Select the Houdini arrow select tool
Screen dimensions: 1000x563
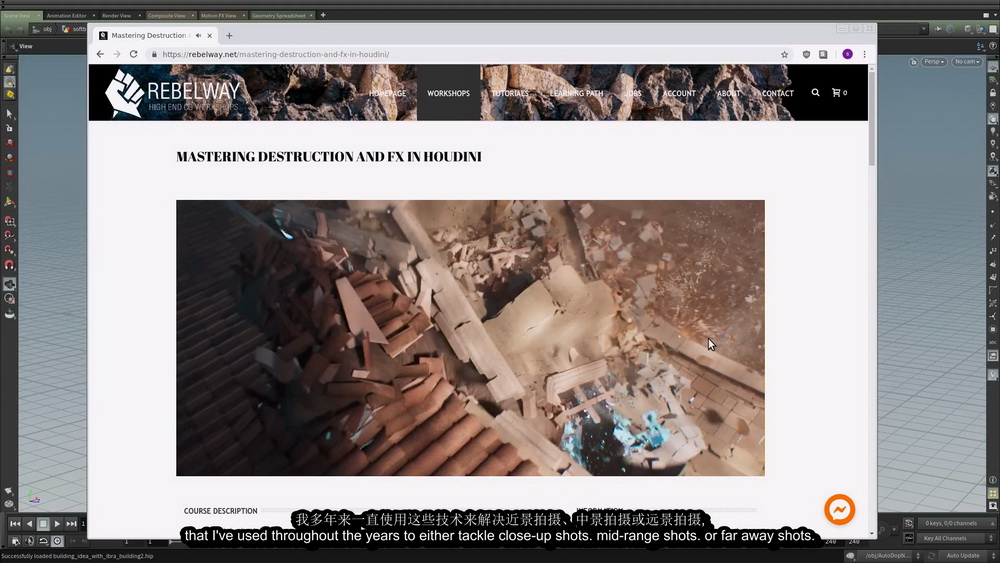click(x=9, y=113)
